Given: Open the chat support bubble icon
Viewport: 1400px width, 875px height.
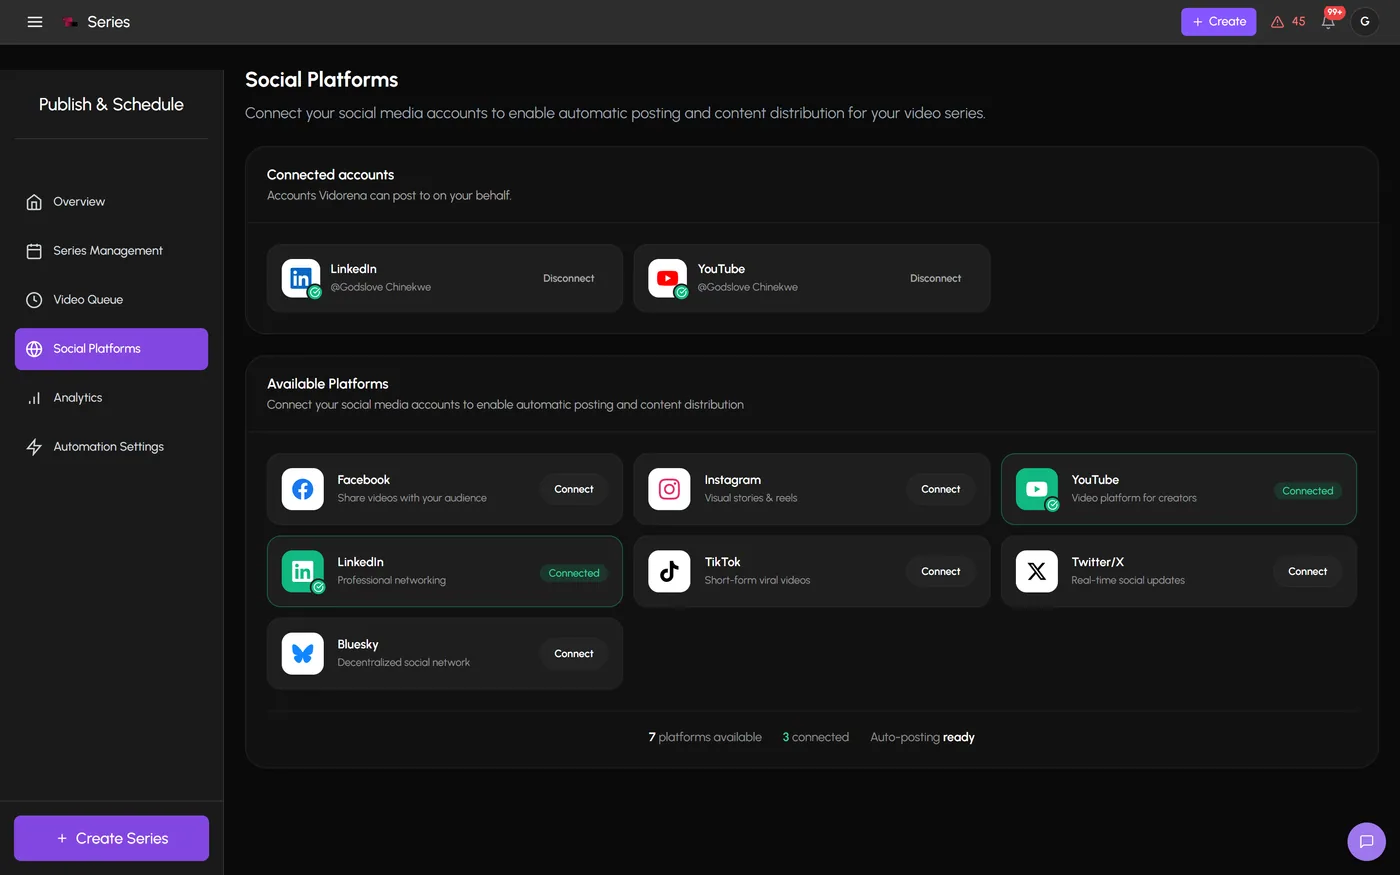Looking at the screenshot, I should 1366,841.
